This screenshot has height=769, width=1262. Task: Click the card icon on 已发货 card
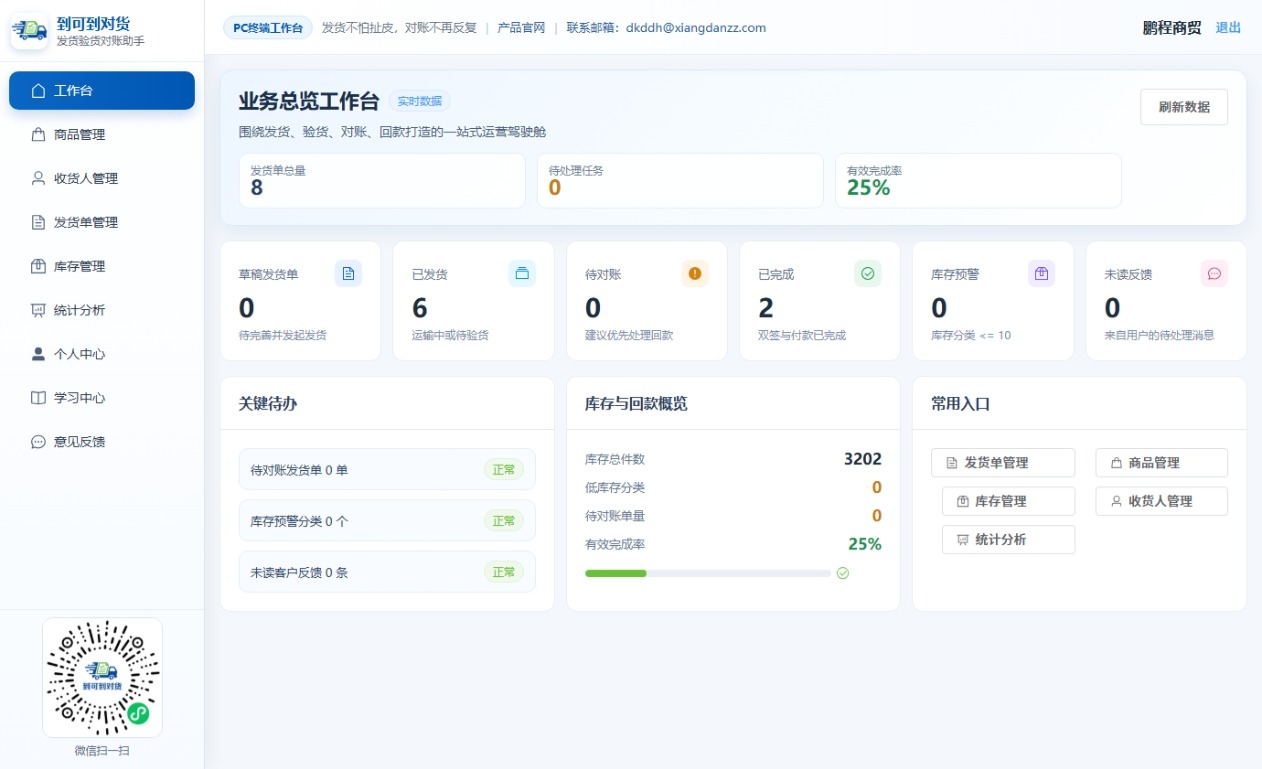click(x=522, y=274)
